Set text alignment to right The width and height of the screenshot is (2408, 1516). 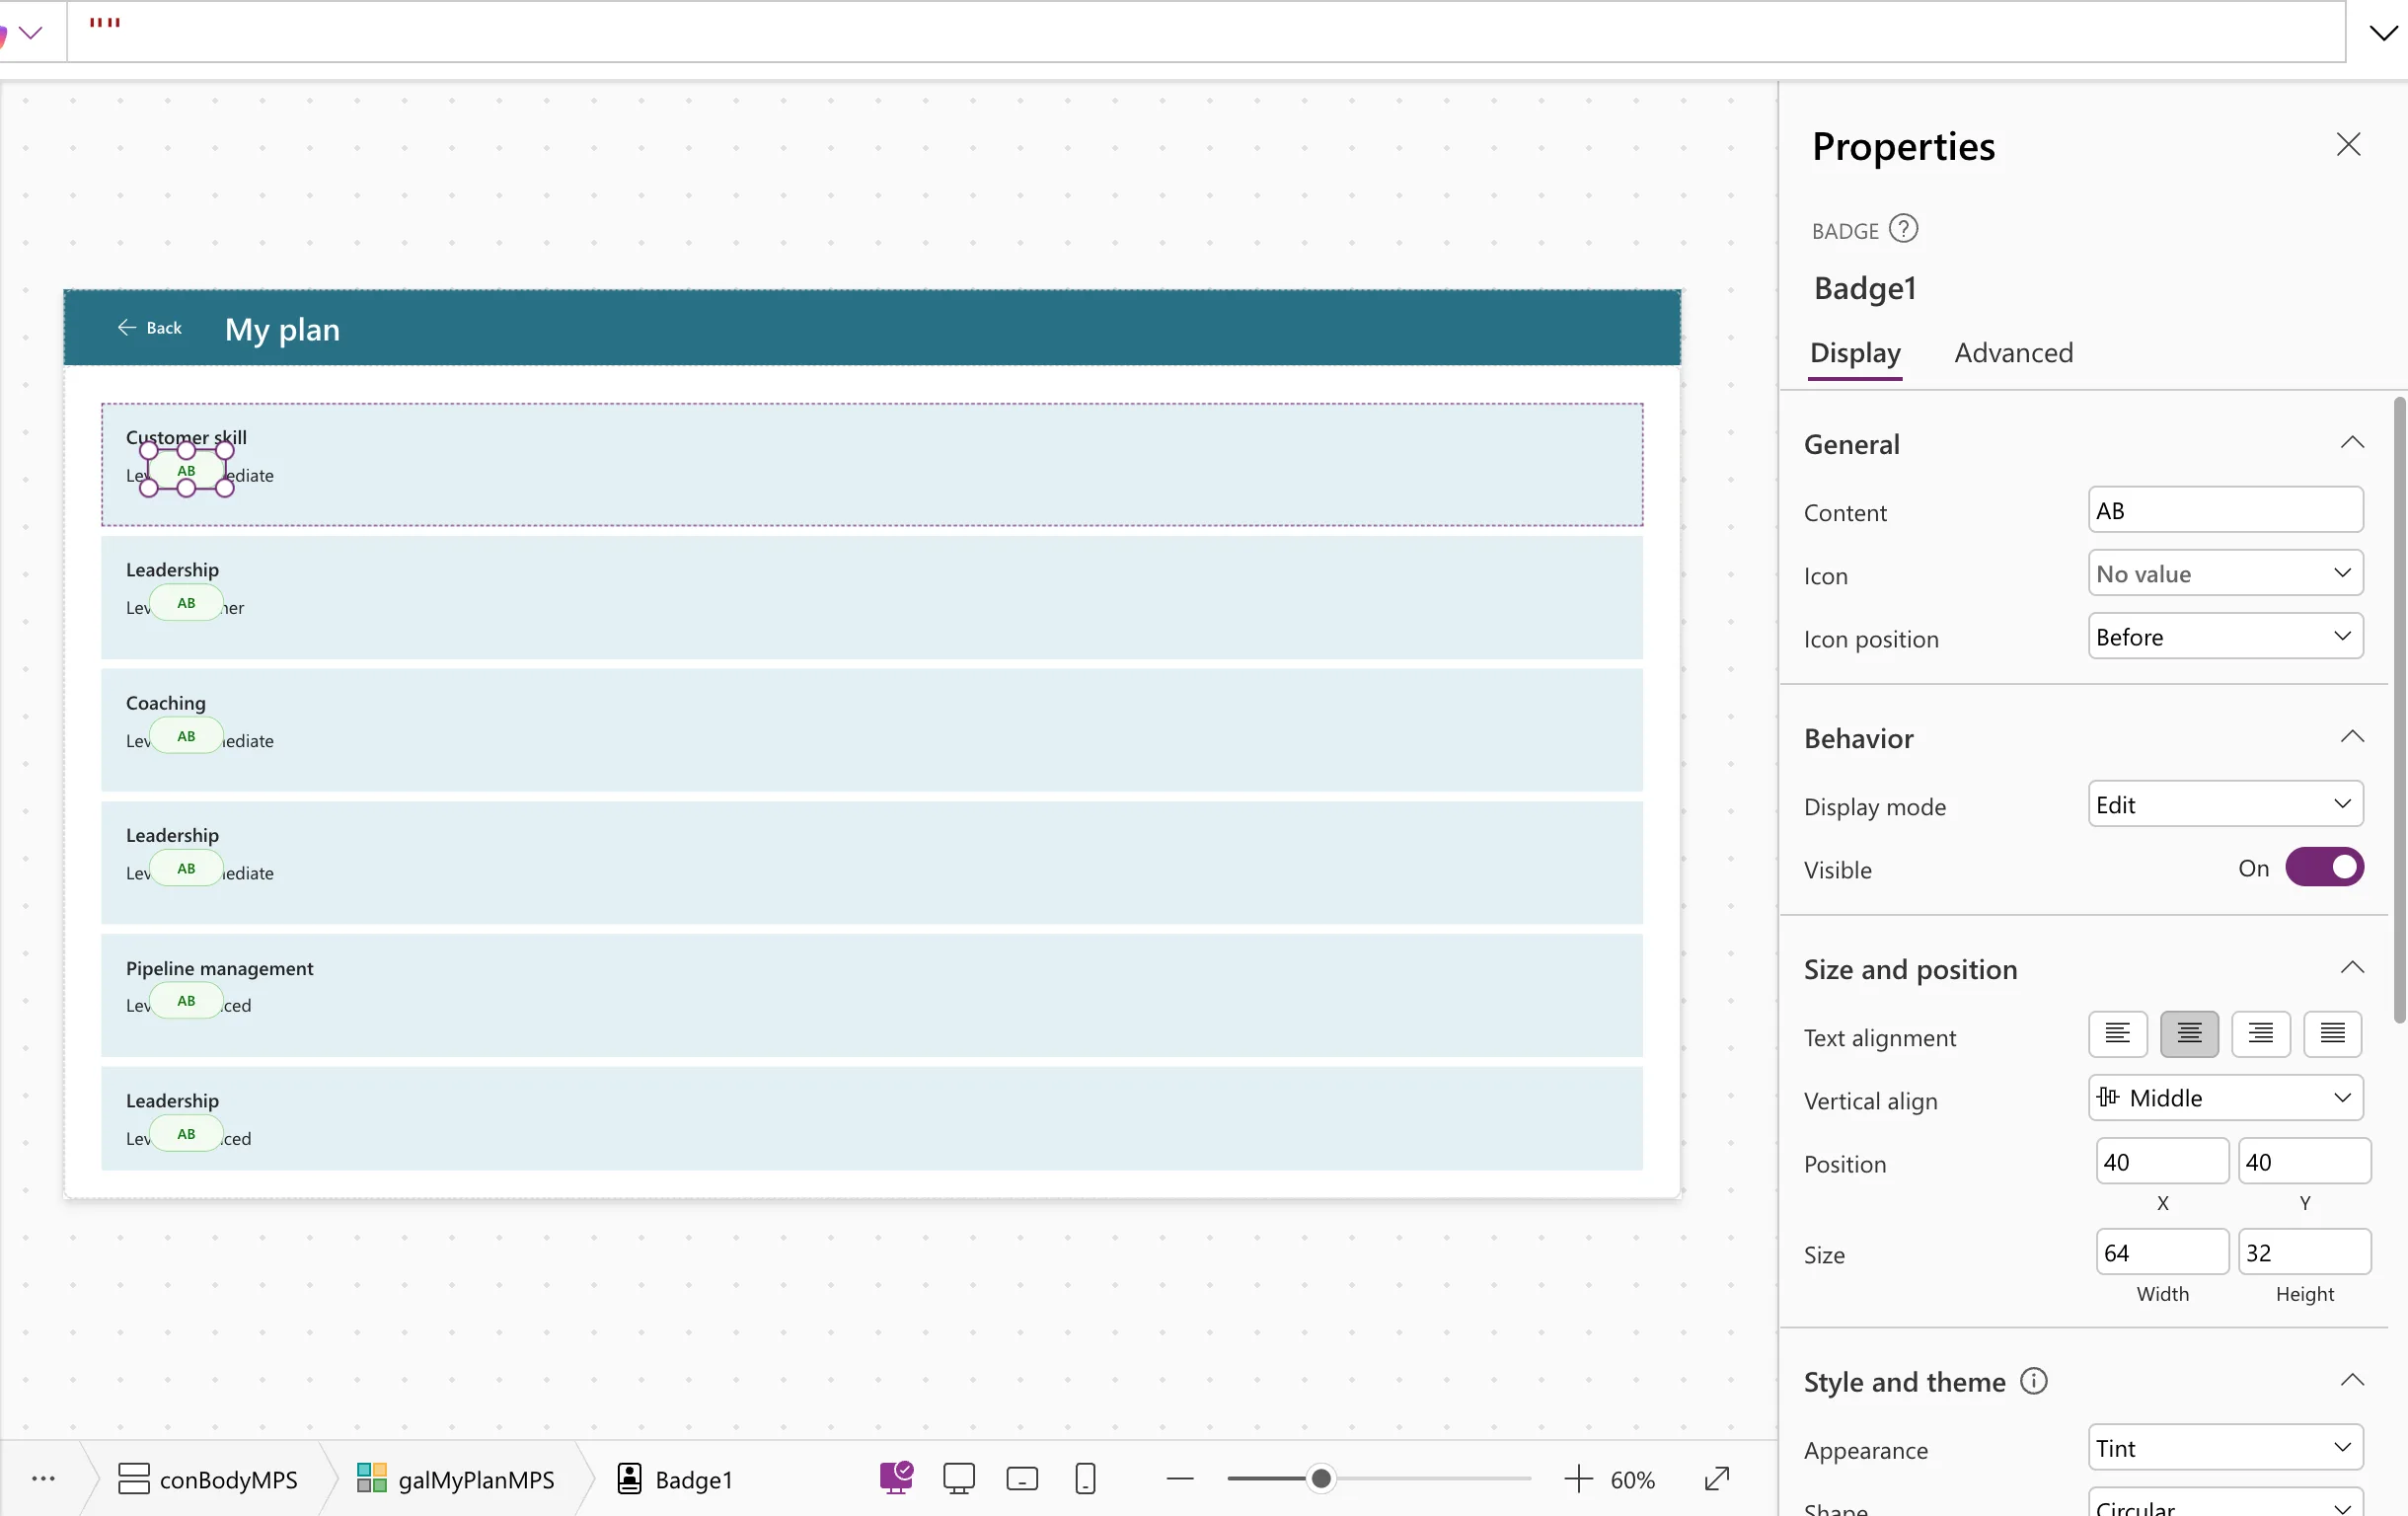tap(2261, 1033)
